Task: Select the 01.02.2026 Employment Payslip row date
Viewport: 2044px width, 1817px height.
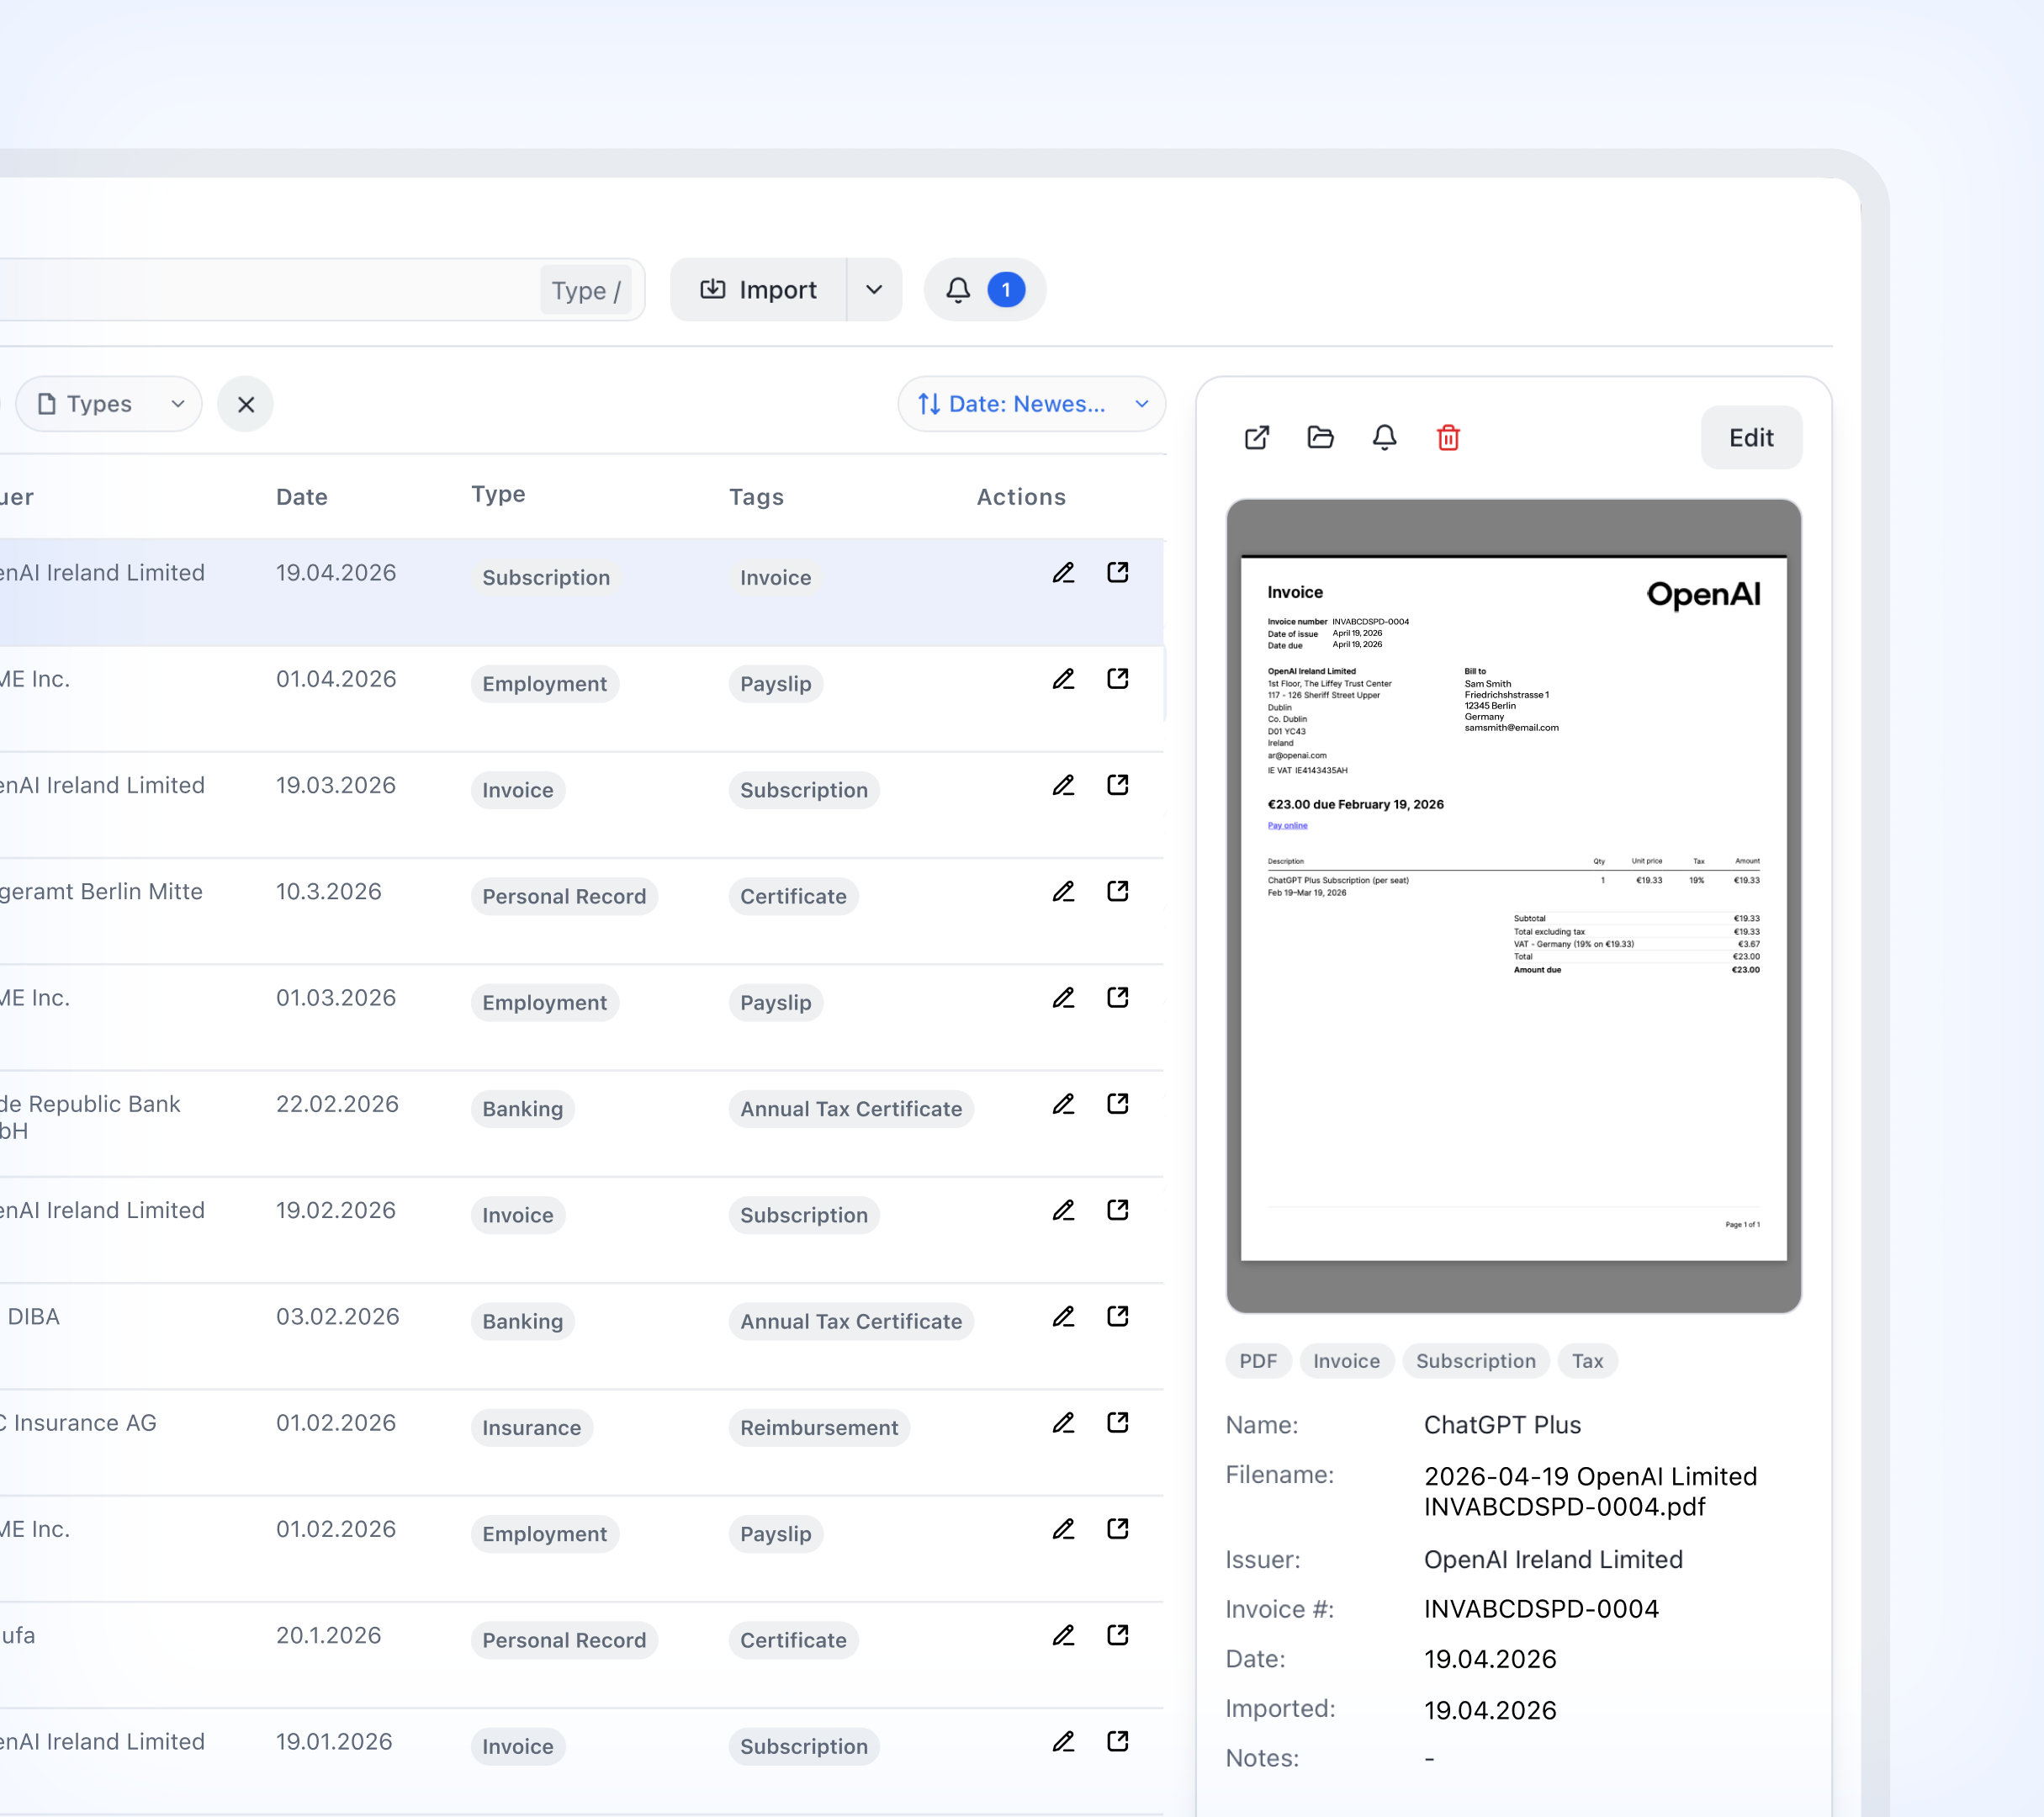Action: [336, 1529]
